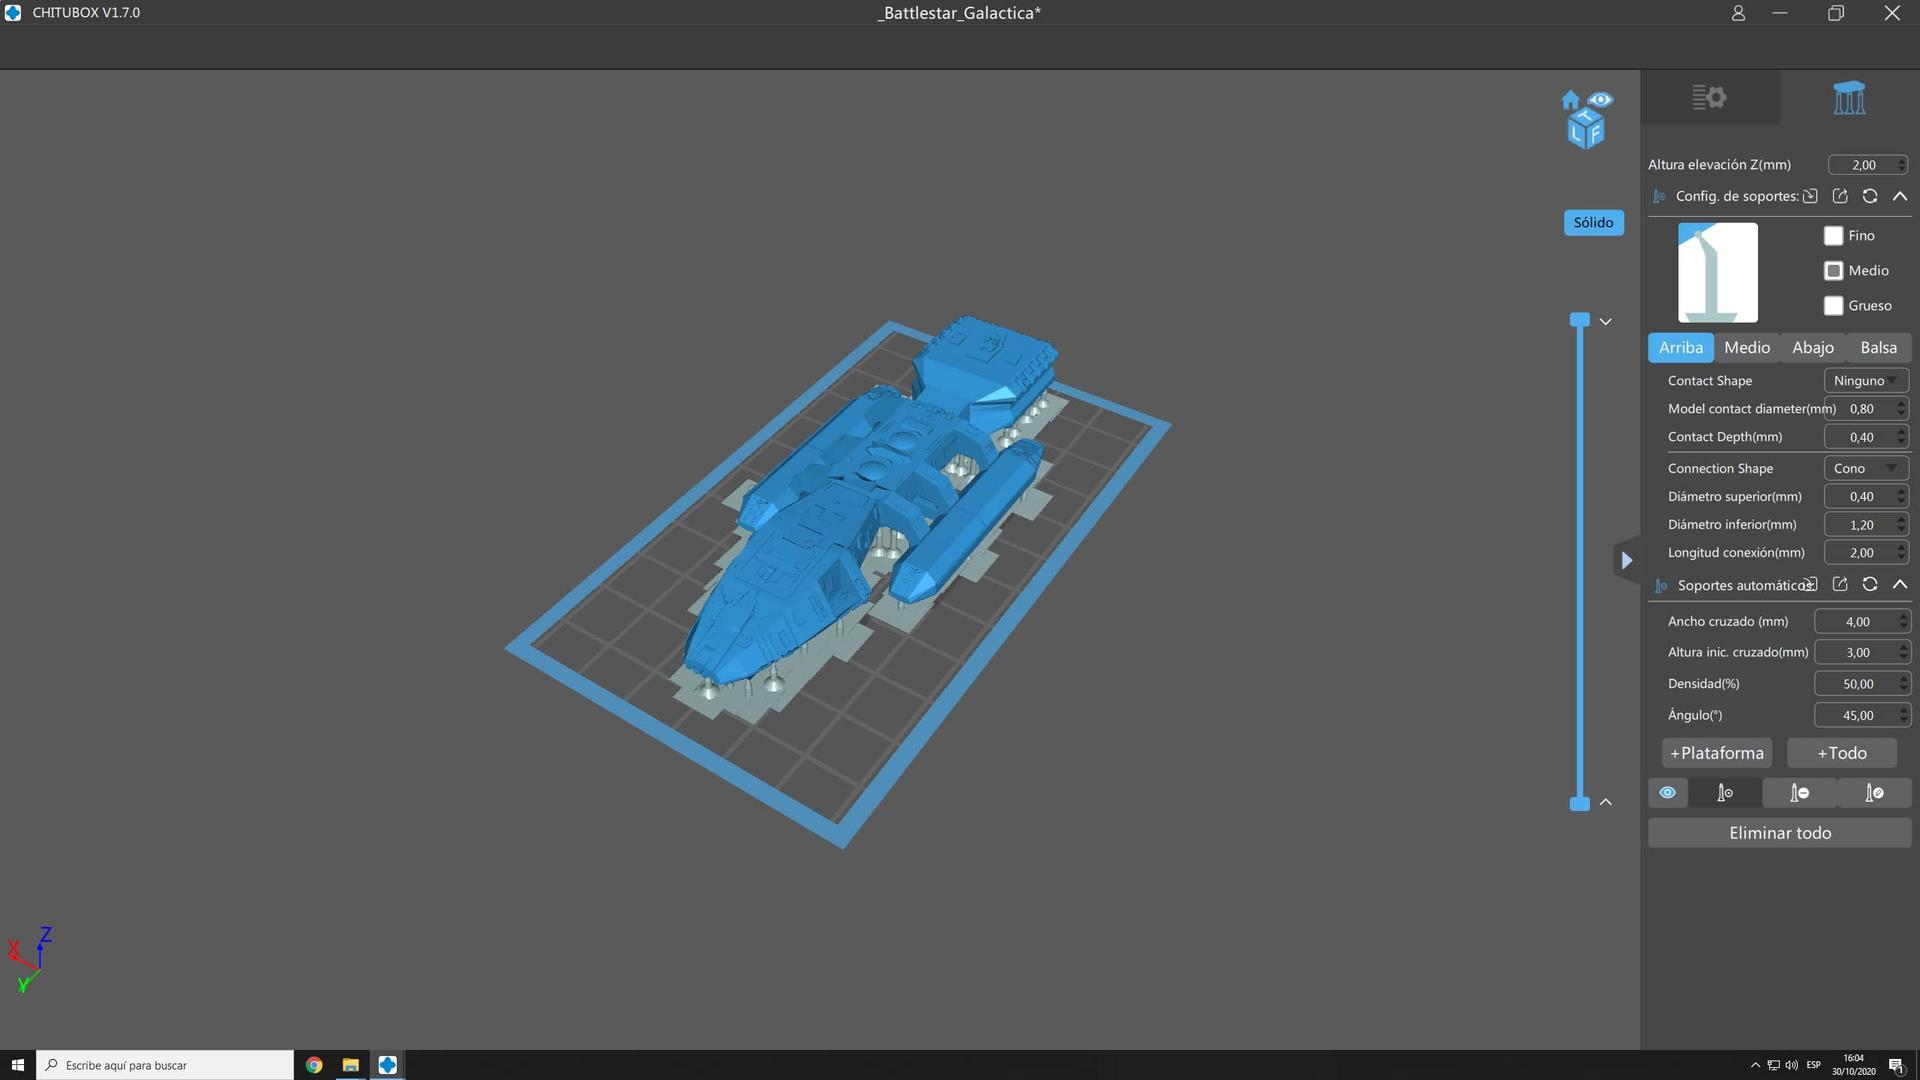The height and width of the screenshot is (1080, 1920).
Task: Switch to the Balsa tab
Action: (x=1878, y=348)
